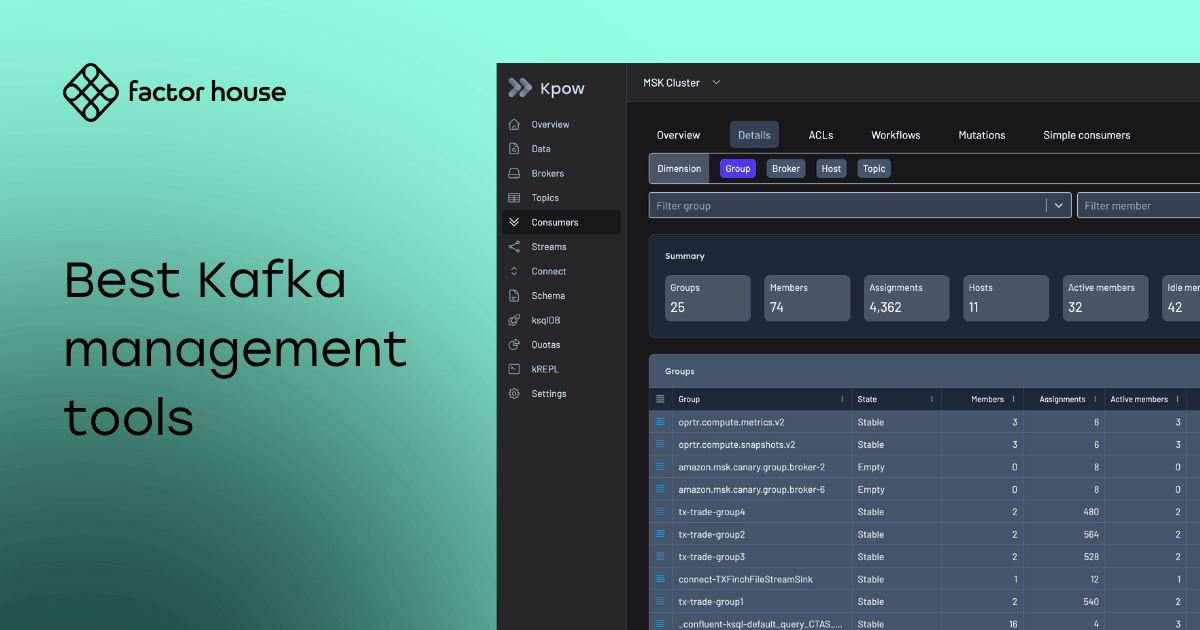1200x630 pixels.
Task: Switch to the ACLs tab
Action: 821,135
